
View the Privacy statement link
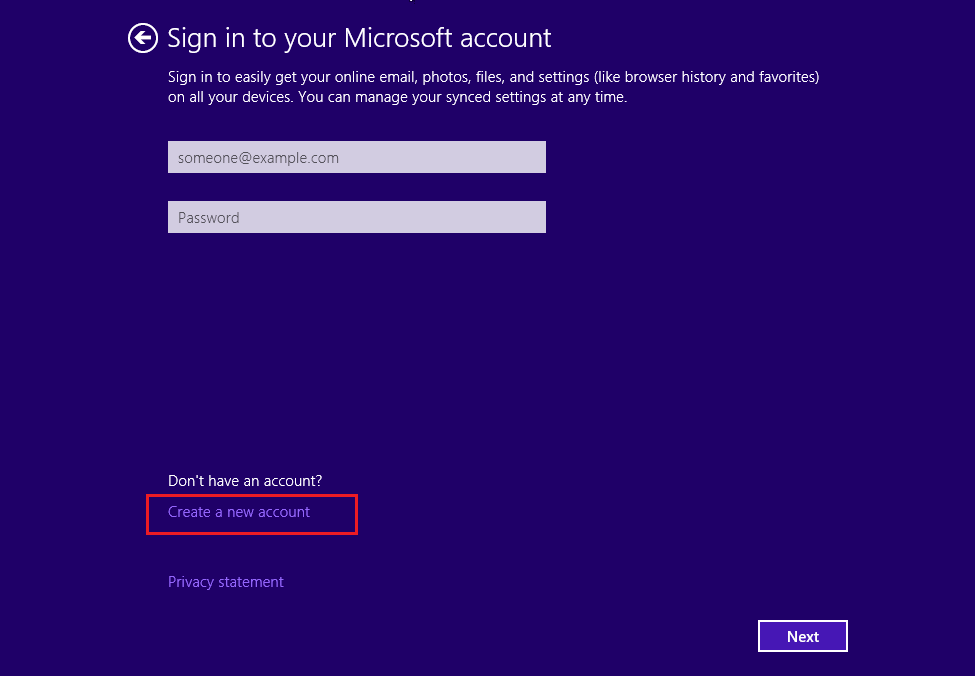pyautogui.click(x=225, y=581)
